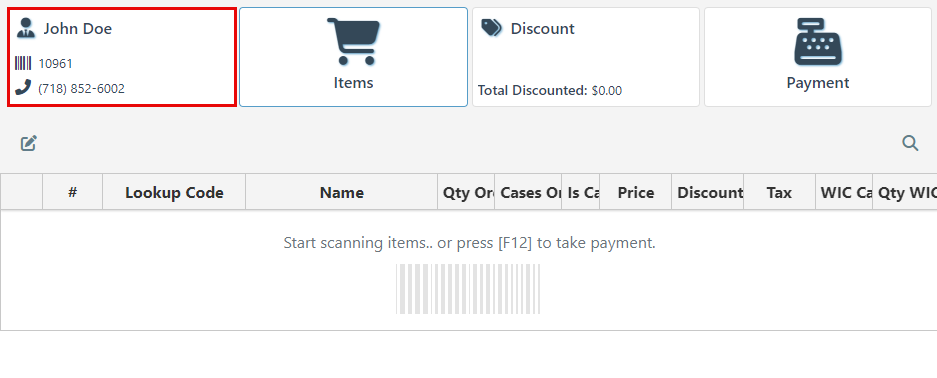
Task: Click the Total Discounted amount
Action: (x=607, y=91)
